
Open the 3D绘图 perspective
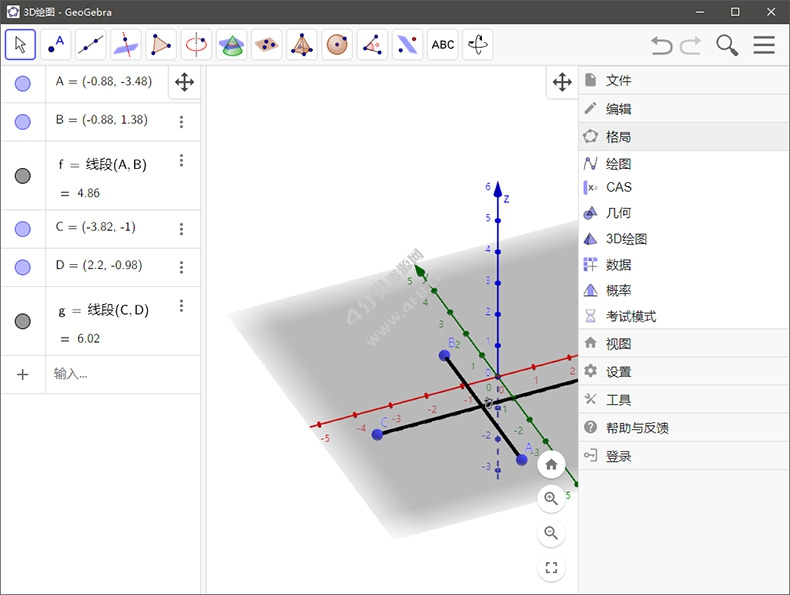[x=626, y=239]
